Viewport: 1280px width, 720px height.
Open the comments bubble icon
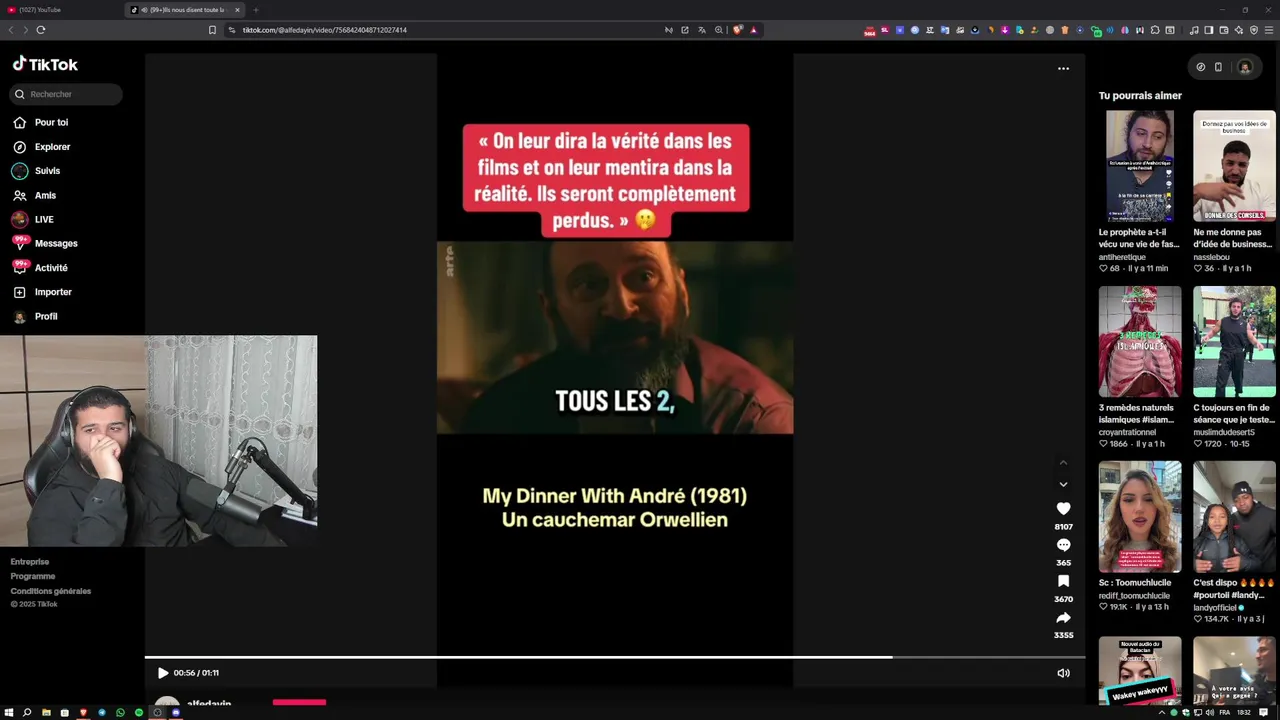(x=1063, y=545)
